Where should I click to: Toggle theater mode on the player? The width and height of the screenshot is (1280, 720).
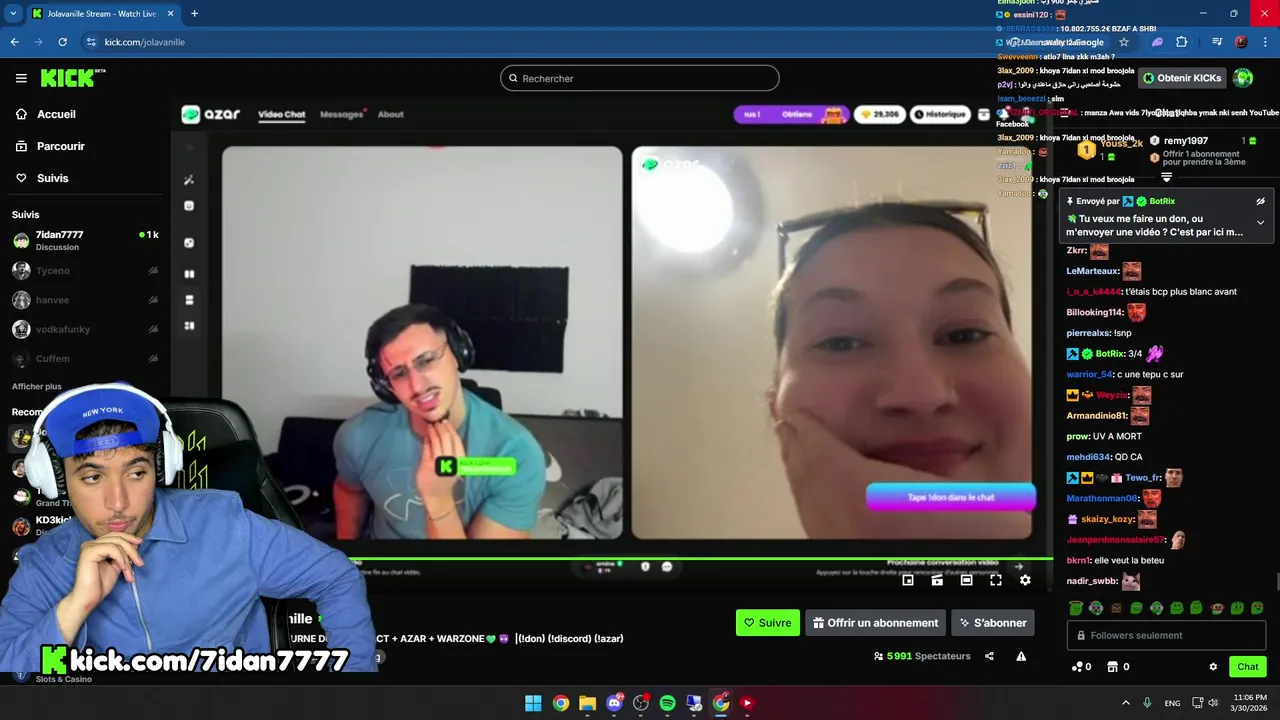966,580
